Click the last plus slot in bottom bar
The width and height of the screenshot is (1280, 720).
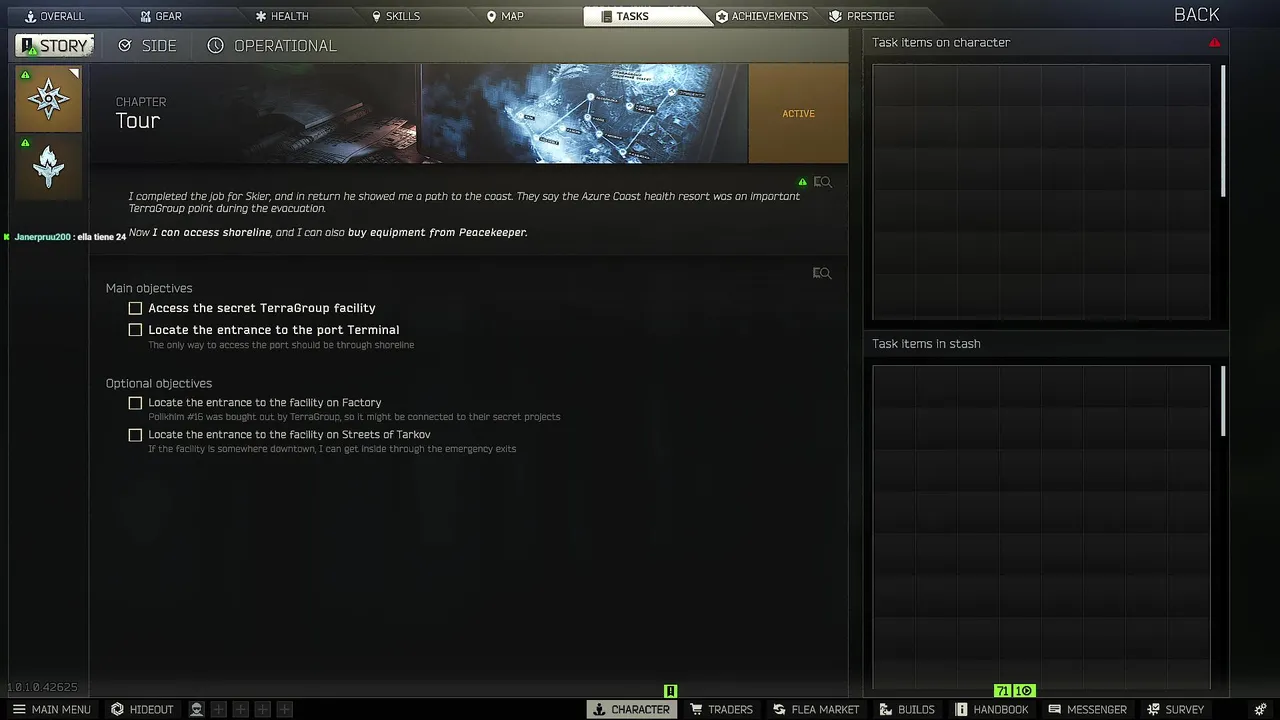(x=285, y=709)
